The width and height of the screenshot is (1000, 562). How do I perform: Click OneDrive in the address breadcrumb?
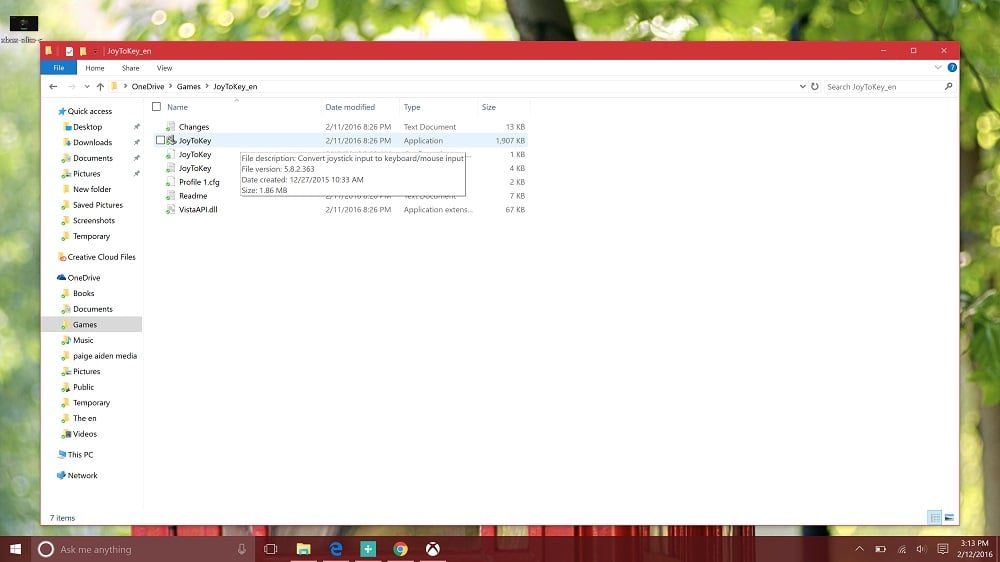(x=147, y=87)
